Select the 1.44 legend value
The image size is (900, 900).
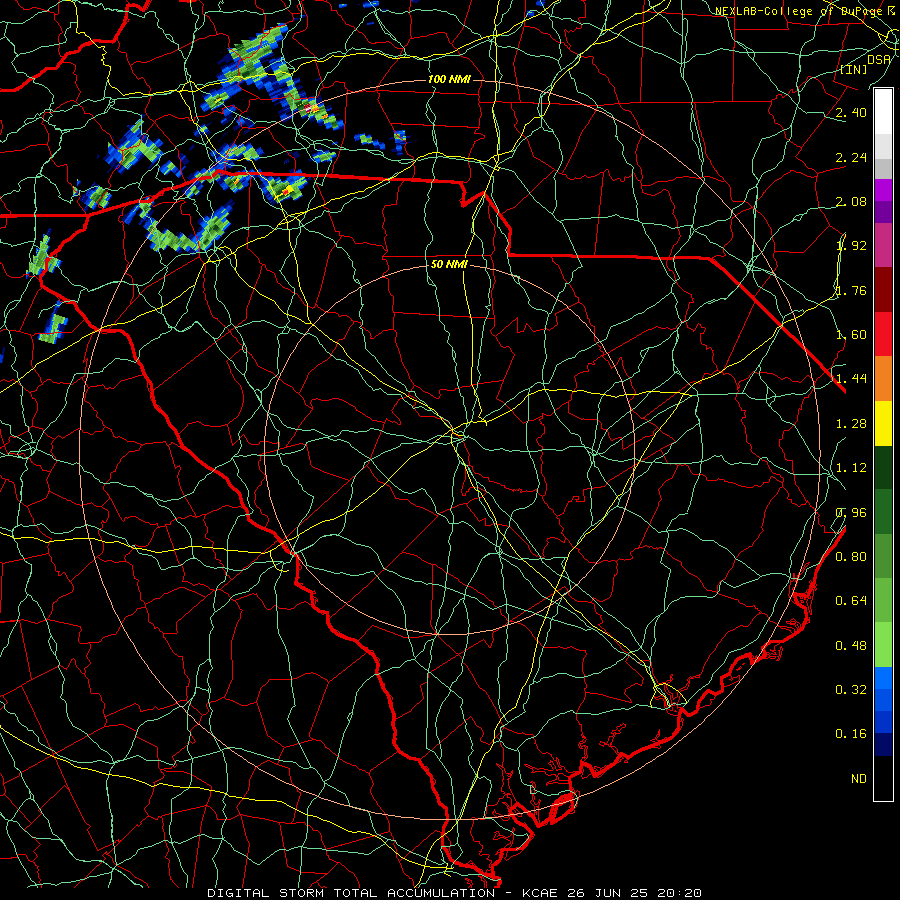851,379
